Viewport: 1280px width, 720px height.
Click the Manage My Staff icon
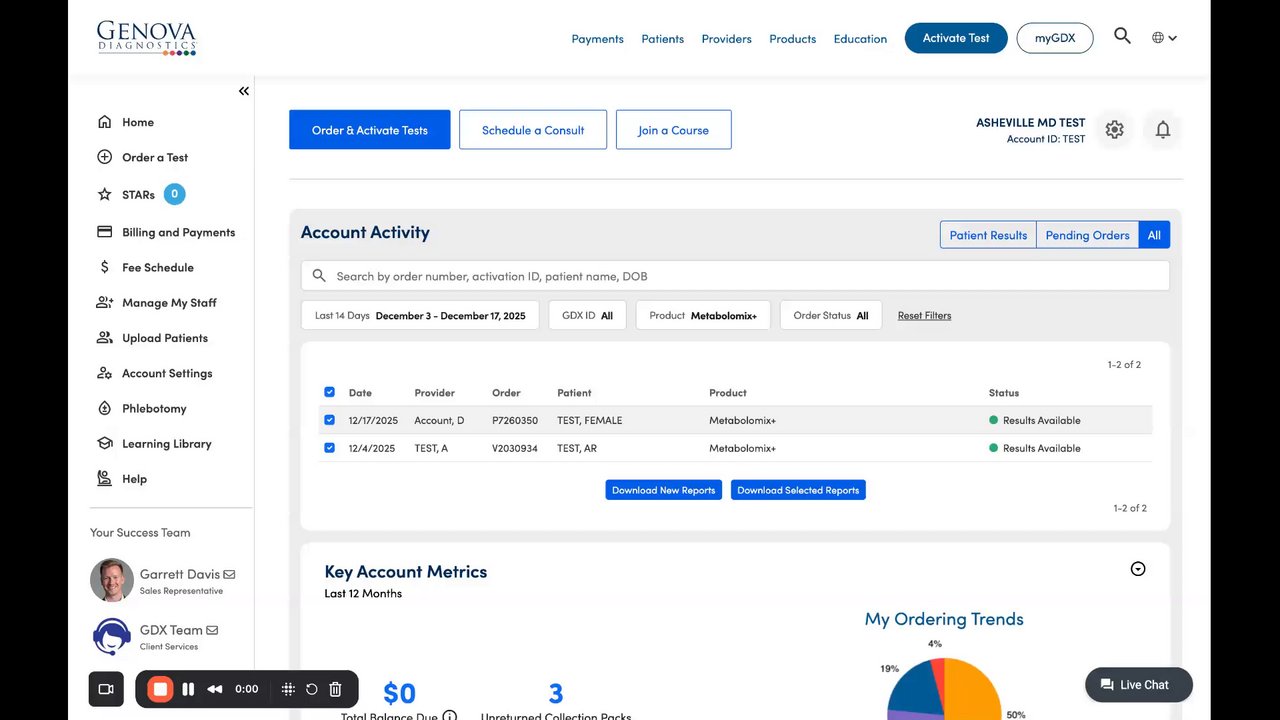(104, 302)
